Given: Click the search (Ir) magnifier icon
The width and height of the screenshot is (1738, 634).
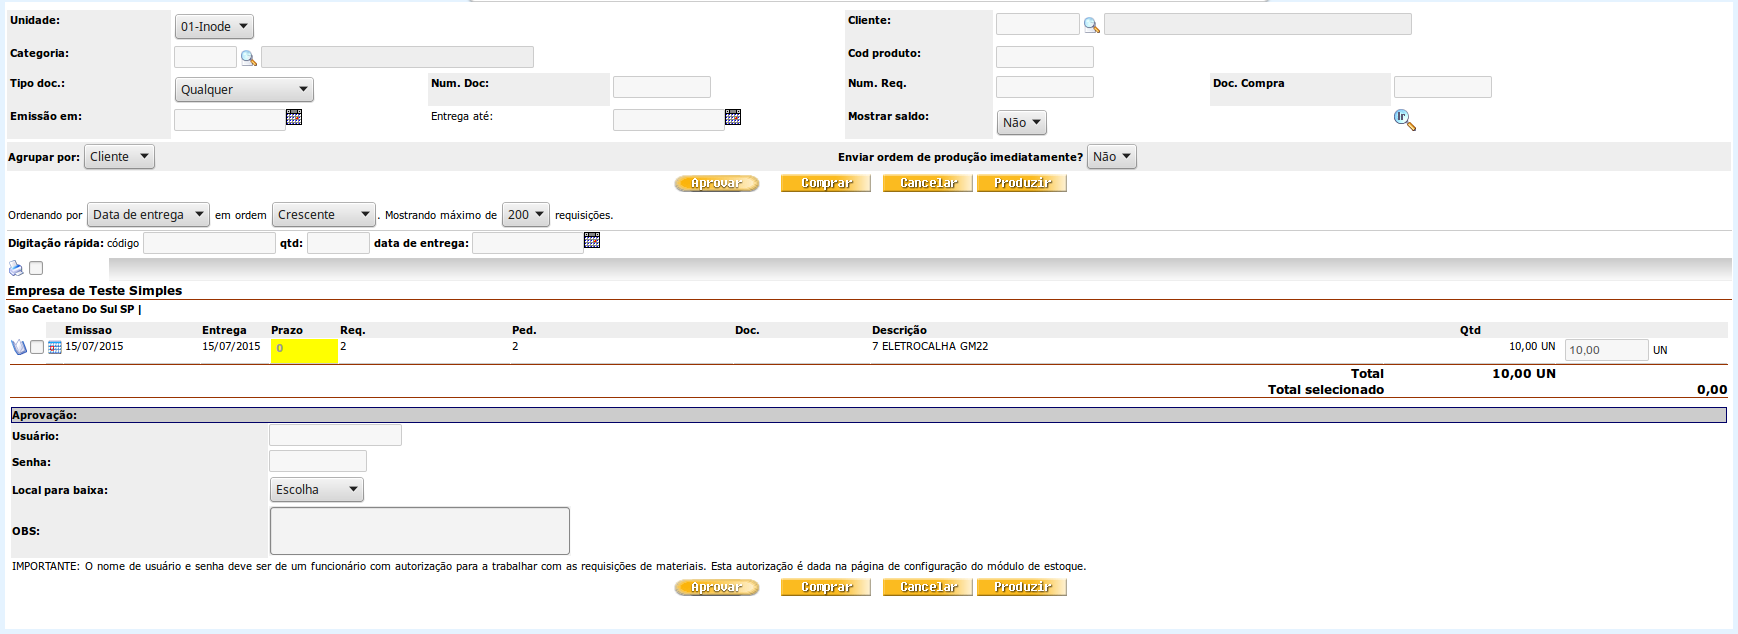Looking at the screenshot, I should click(x=1404, y=120).
